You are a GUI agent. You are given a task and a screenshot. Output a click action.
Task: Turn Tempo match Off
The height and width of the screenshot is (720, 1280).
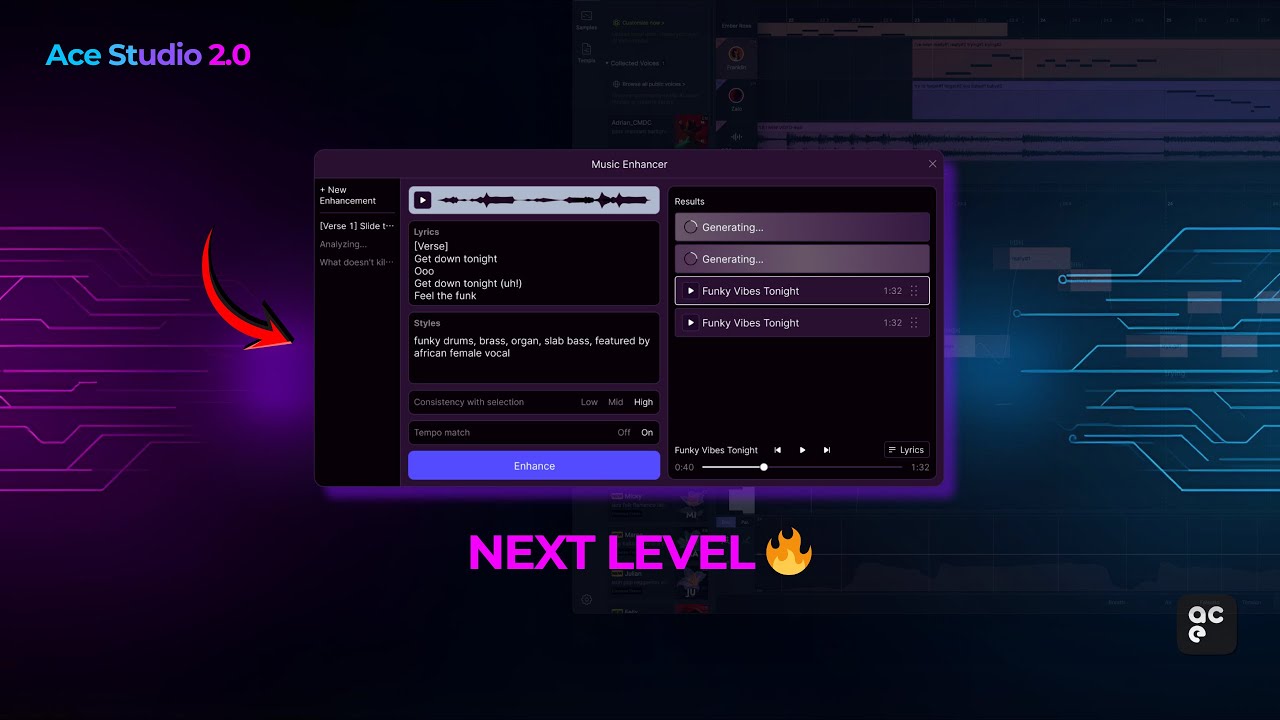[624, 433]
